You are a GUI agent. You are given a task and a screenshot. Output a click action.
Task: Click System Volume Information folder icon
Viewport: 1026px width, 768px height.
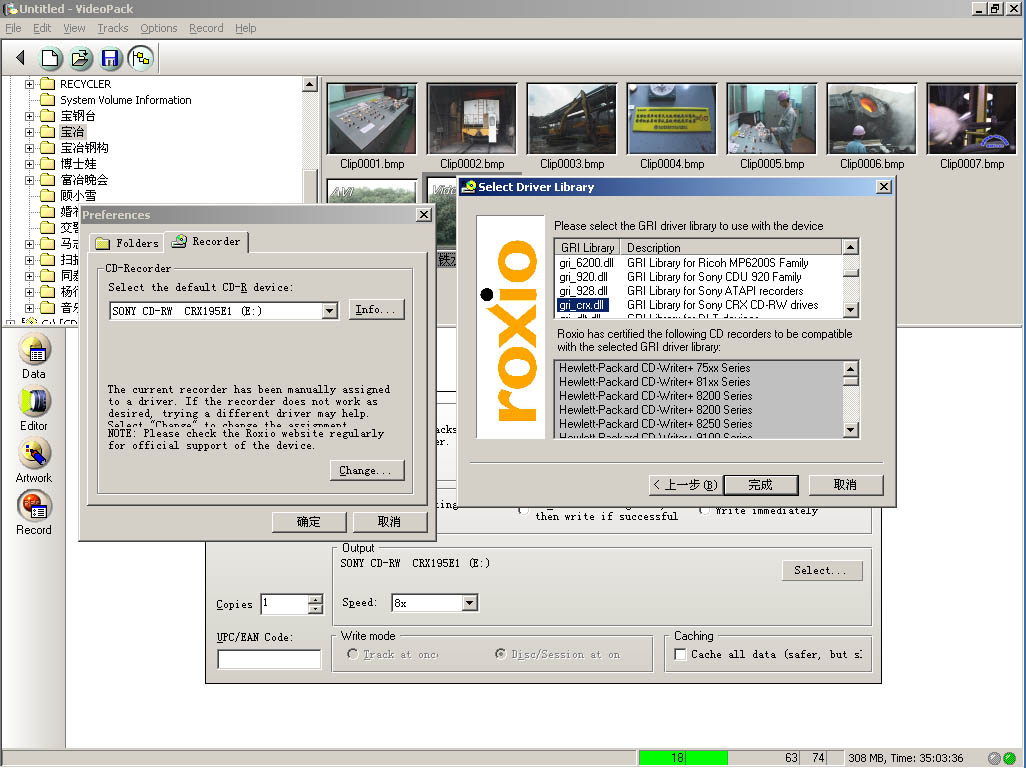coord(47,99)
